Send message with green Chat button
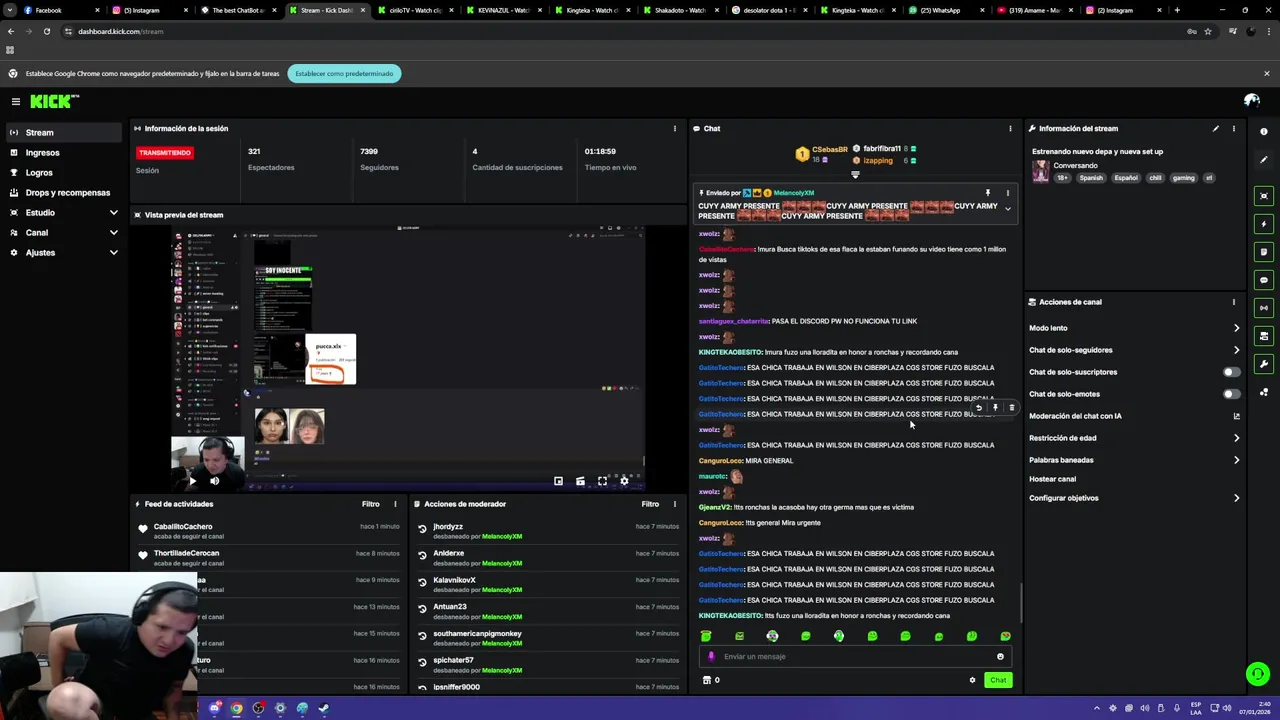Viewport: 1280px width, 720px height. click(x=998, y=680)
